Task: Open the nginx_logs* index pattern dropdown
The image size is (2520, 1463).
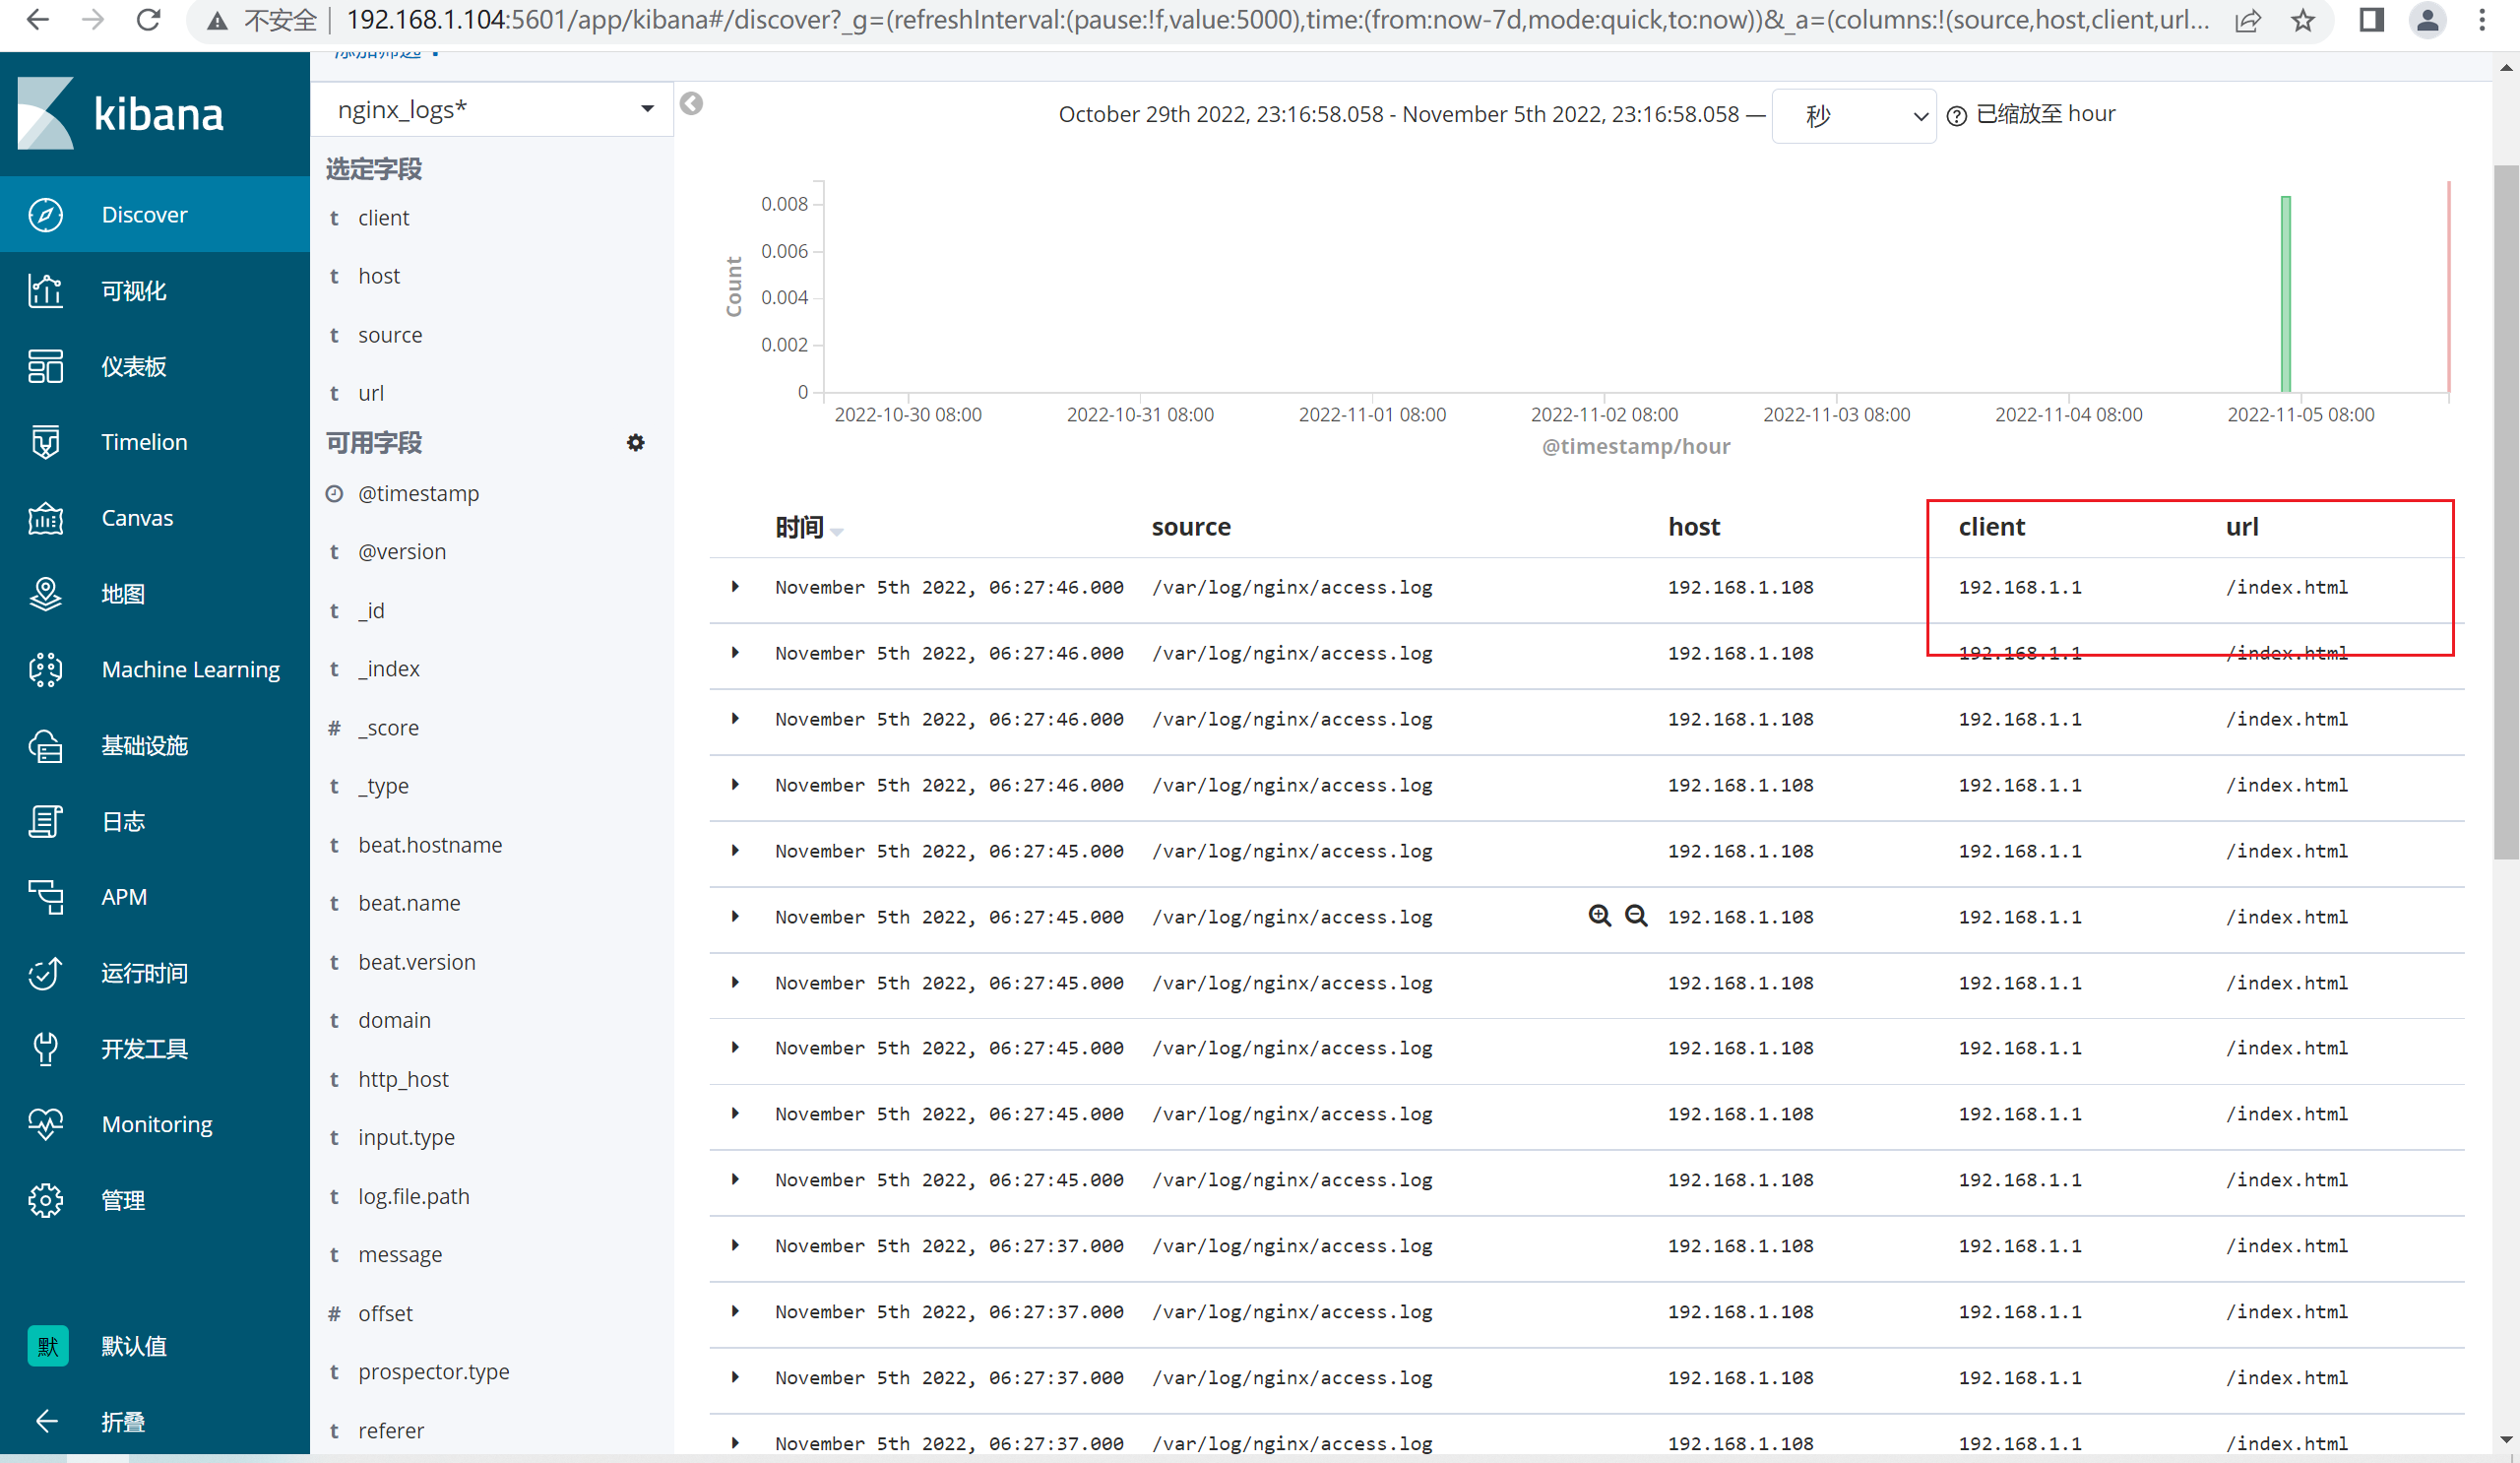Action: 494,109
